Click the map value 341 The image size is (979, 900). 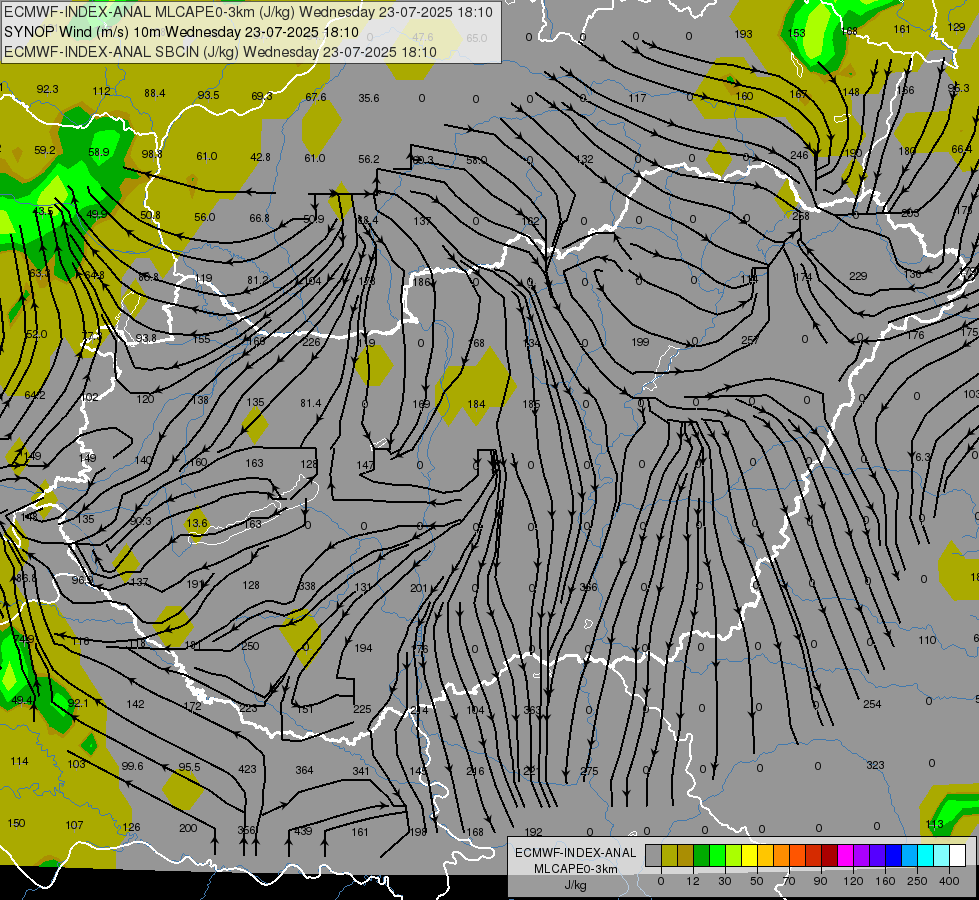[361, 771]
